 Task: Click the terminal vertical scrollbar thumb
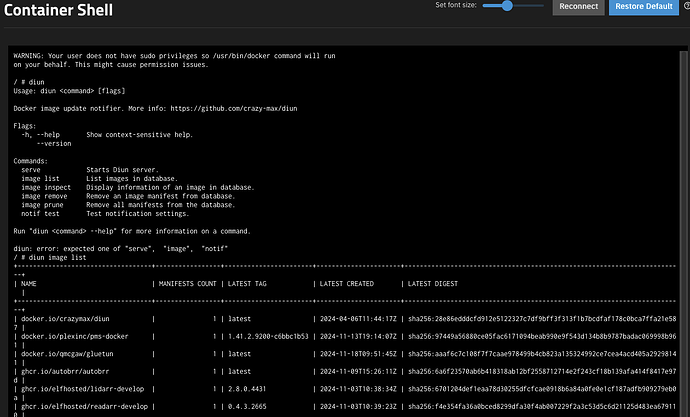(x=683, y=233)
